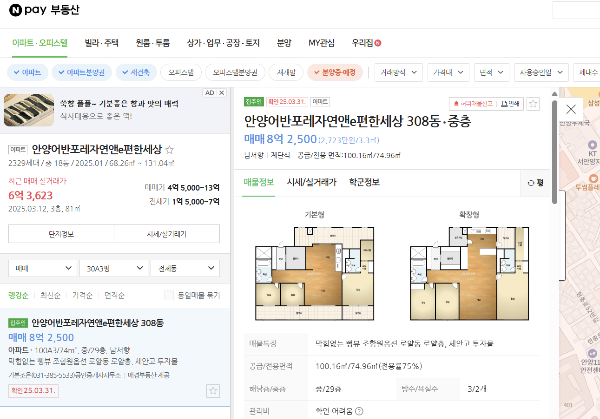Toggle the 분양중·예정 filter chip
This screenshot has height=419, width=600.
[x=335, y=72]
